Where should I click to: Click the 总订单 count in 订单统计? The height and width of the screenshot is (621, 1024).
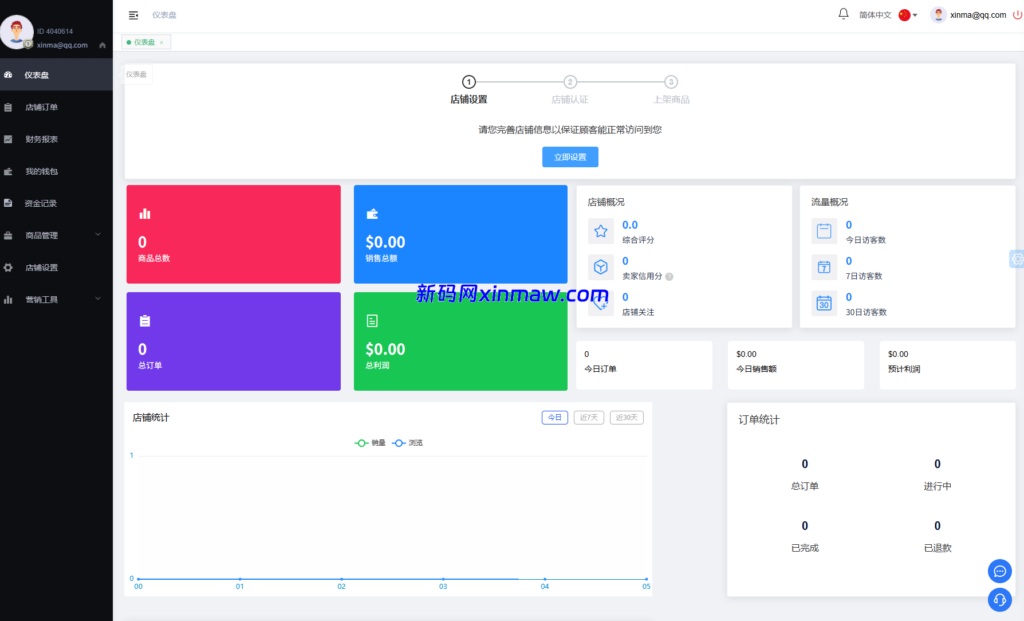[x=805, y=464]
